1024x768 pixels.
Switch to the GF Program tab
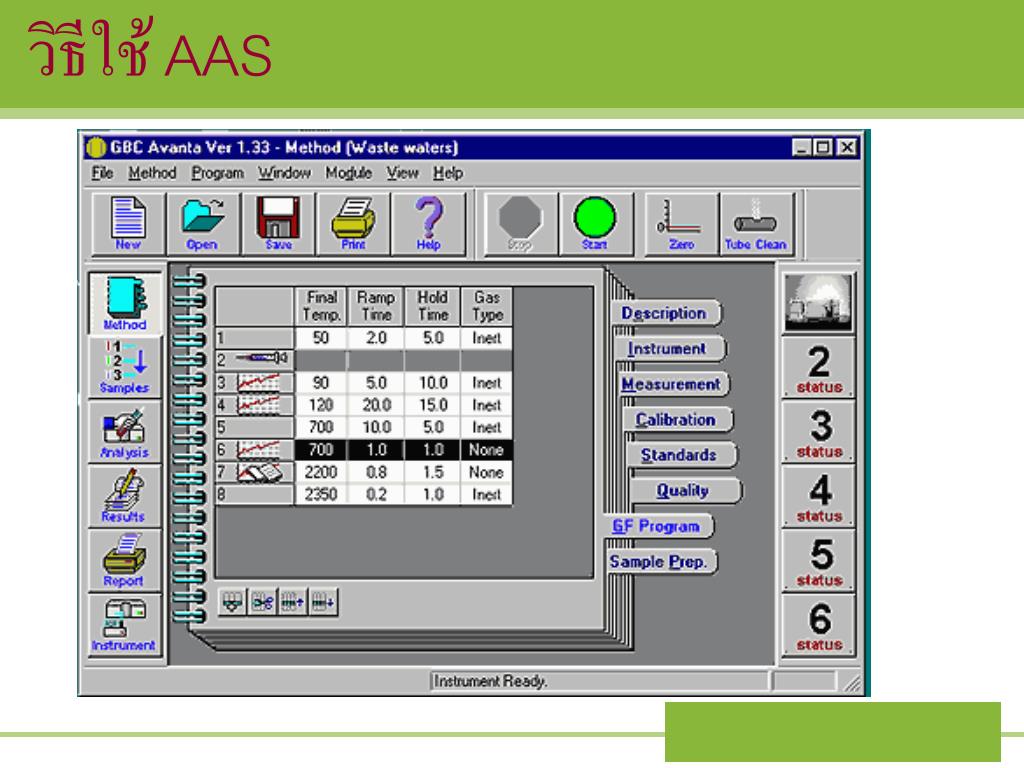pyautogui.click(x=658, y=526)
